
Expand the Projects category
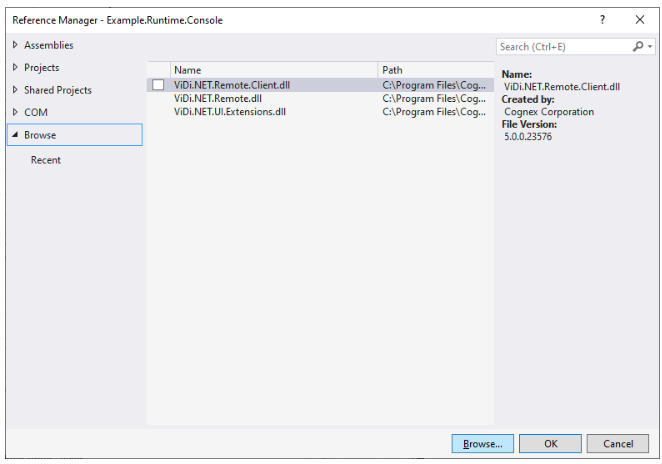pyautogui.click(x=15, y=68)
